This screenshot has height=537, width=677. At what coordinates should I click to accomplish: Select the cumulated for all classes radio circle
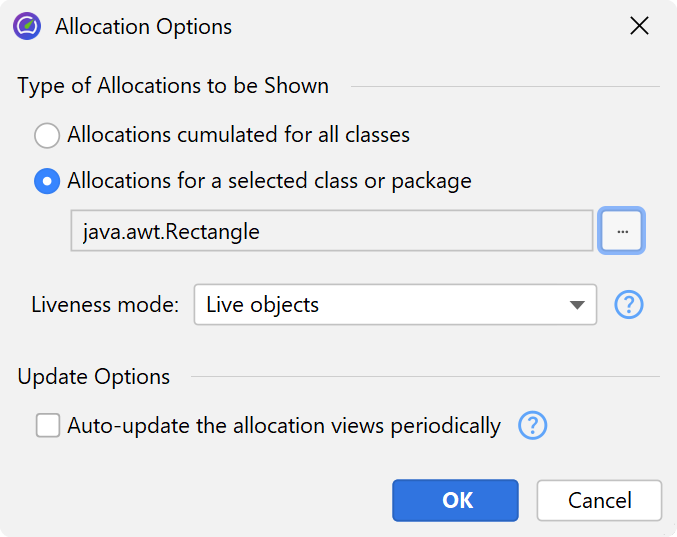[47, 135]
